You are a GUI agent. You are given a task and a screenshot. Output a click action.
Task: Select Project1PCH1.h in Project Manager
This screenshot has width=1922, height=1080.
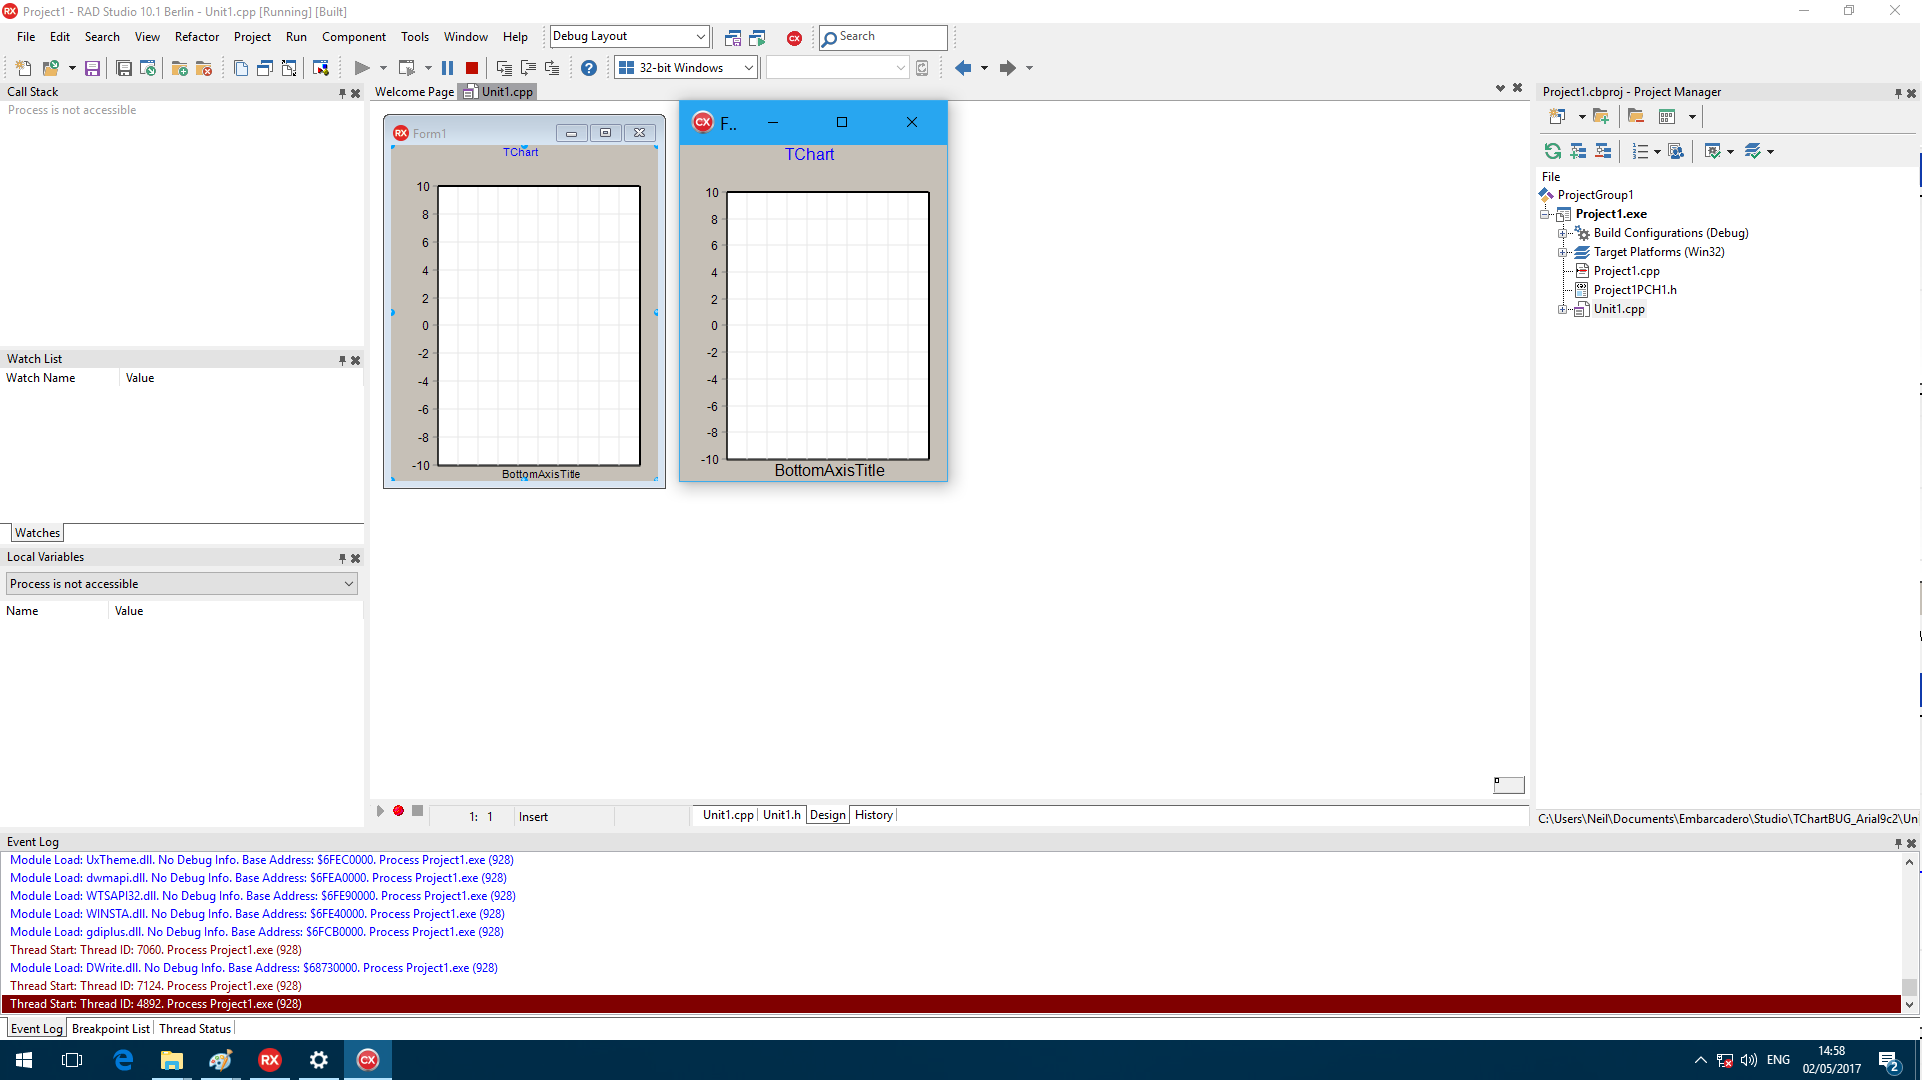tap(1635, 290)
